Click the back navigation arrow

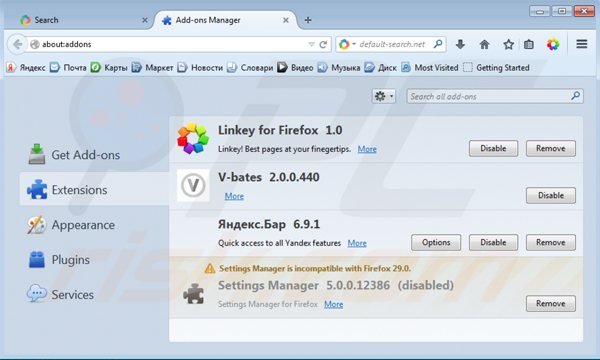click(x=17, y=44)
